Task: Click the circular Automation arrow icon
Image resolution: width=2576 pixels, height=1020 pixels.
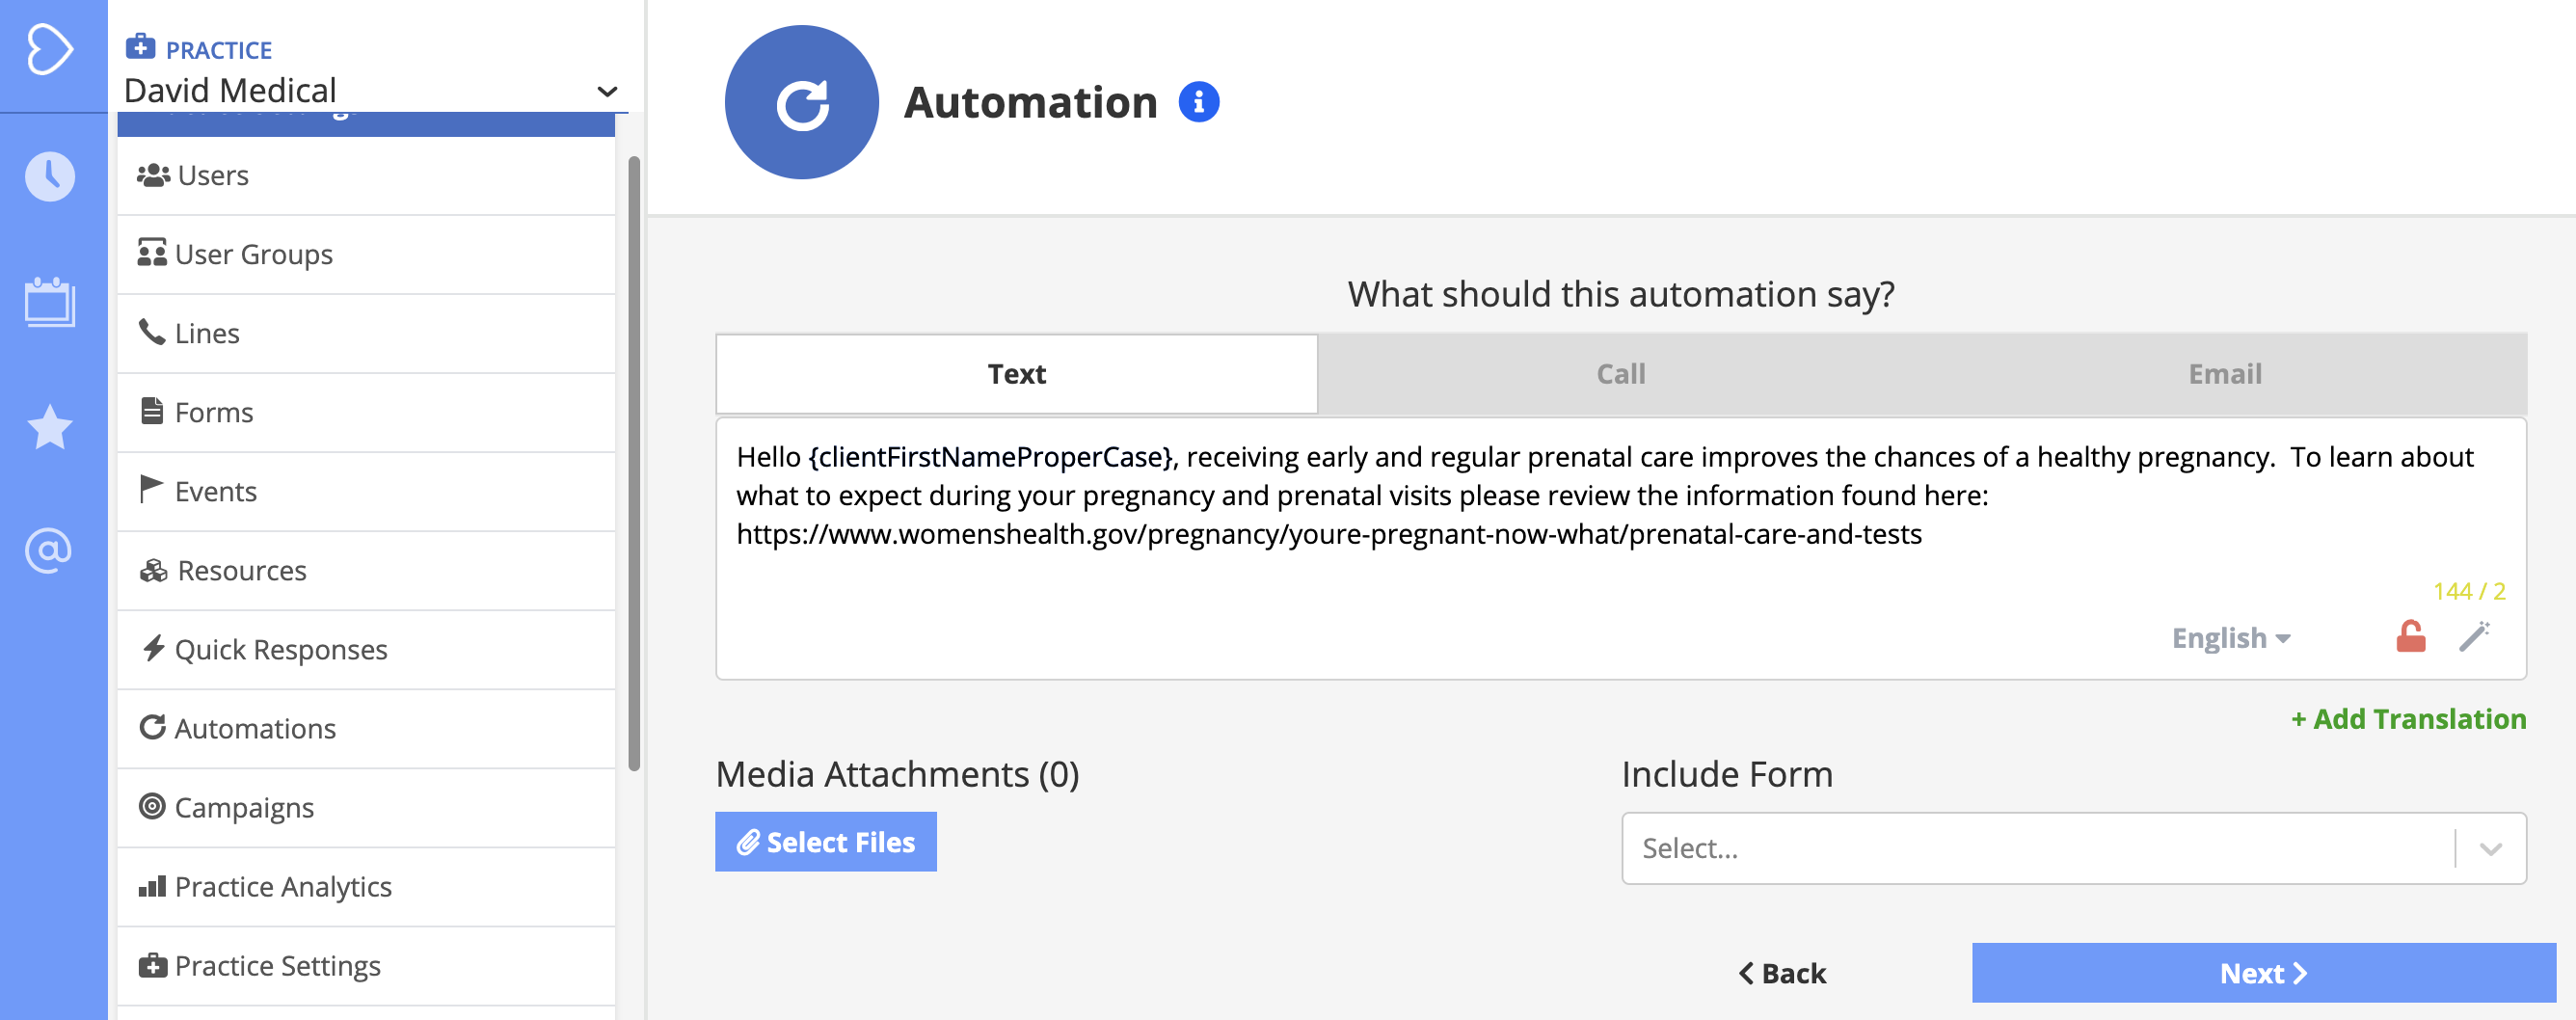Action: (x=800, y=101)
